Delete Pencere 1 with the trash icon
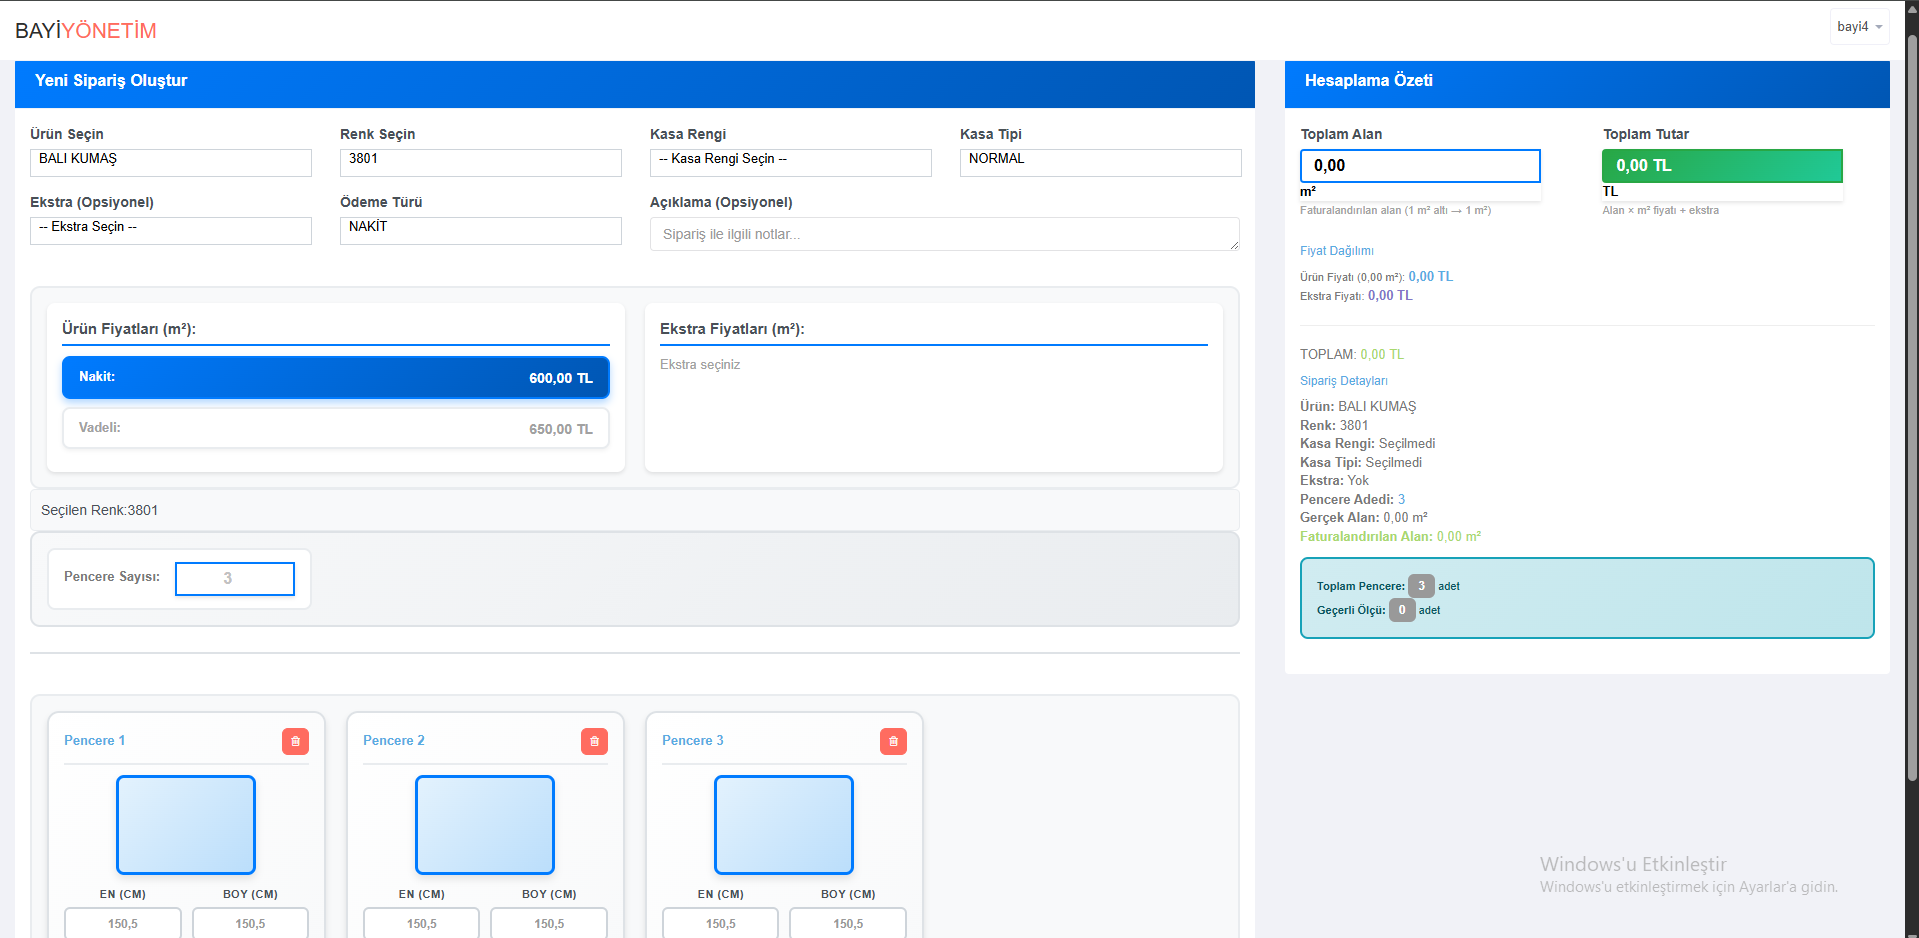 coord(295,741)
